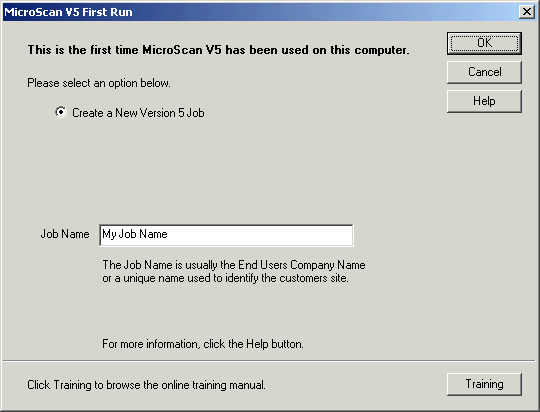540x412 pixels.
Task: Click the 'Click Training to browse' instruction text
Action: point(146,385)
